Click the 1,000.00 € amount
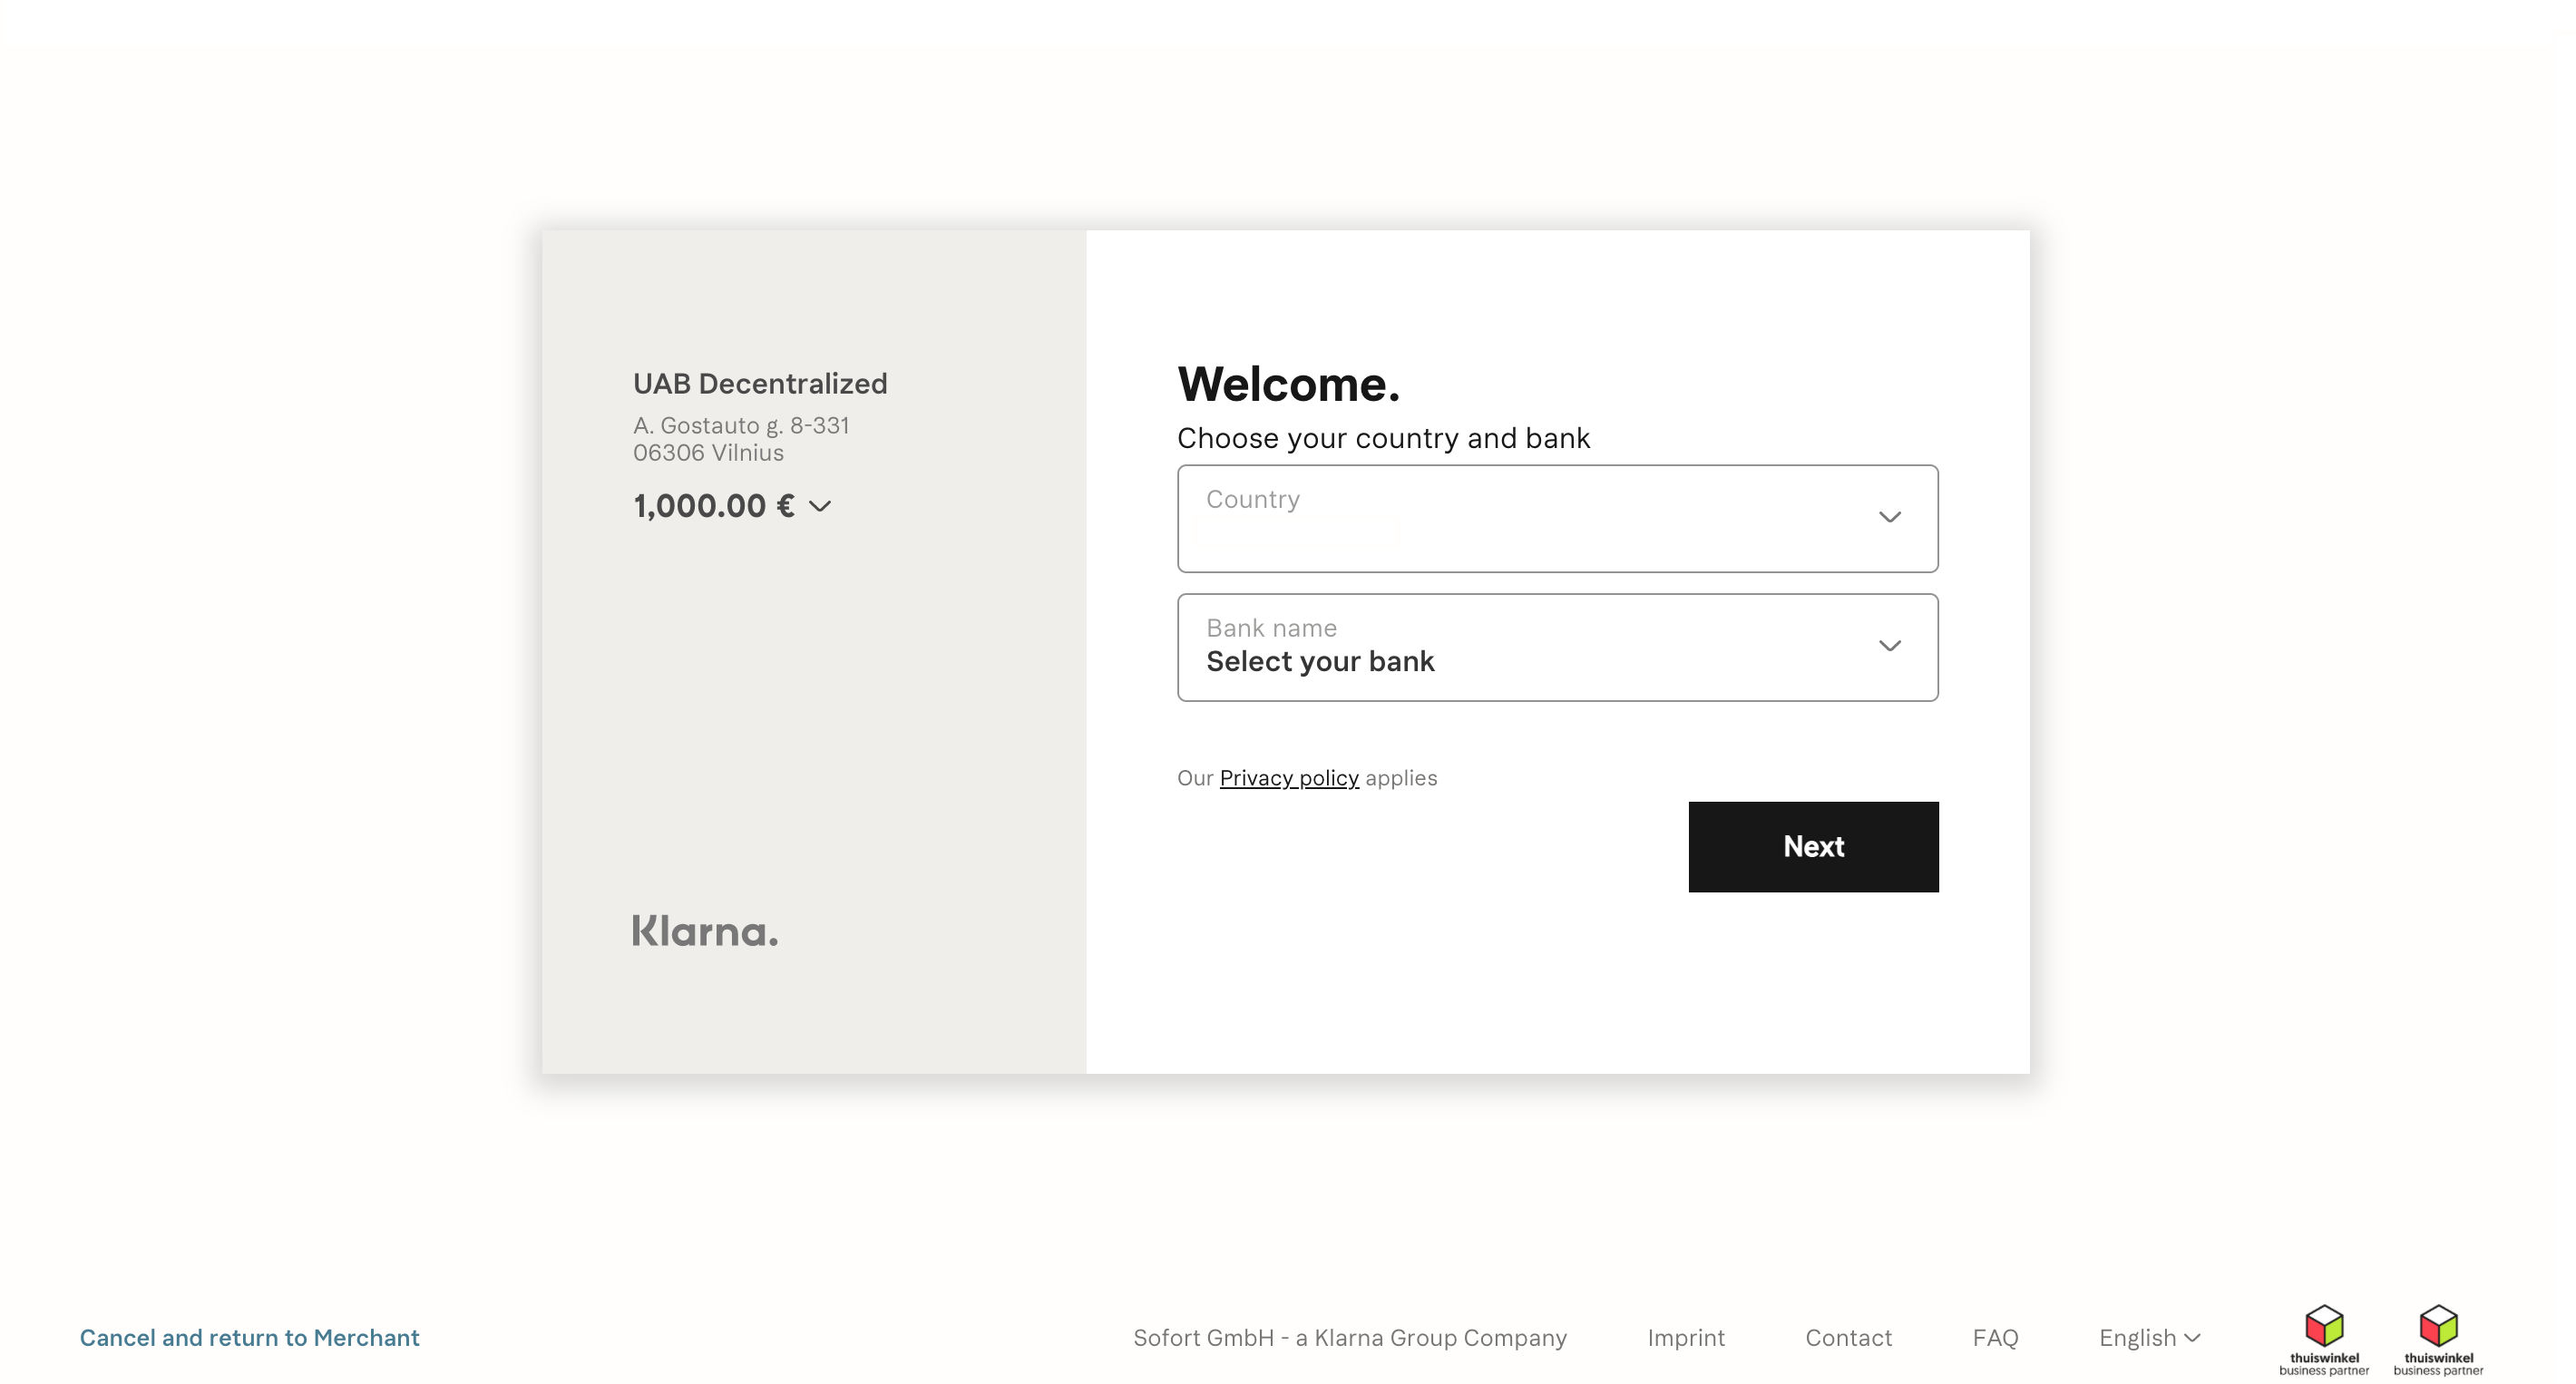This screenshot has width=2576, height=1384. (714, 506)
